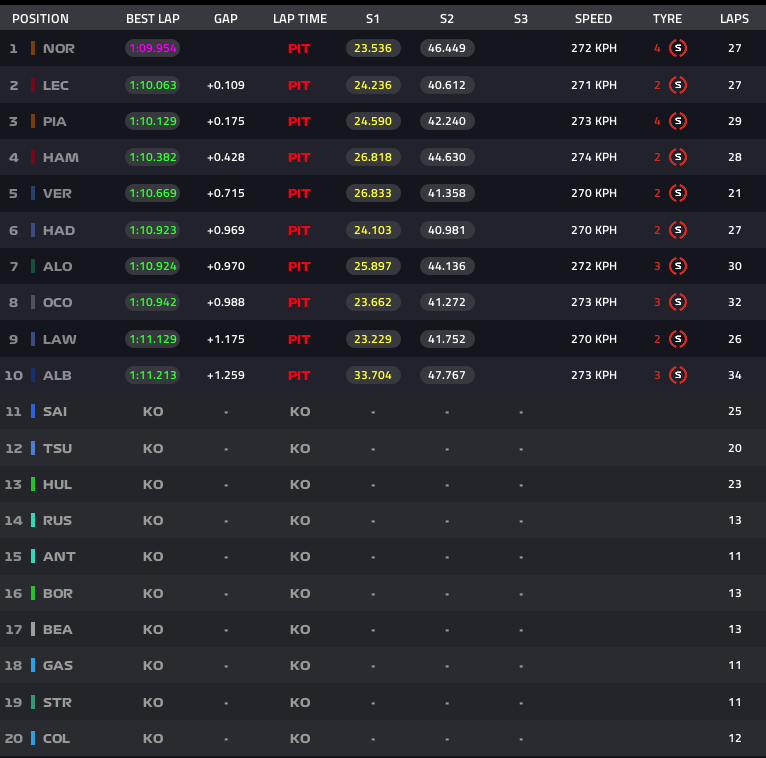Click Piastri's soft tyre compound icon
766x758 pixels.
point(678,121)
